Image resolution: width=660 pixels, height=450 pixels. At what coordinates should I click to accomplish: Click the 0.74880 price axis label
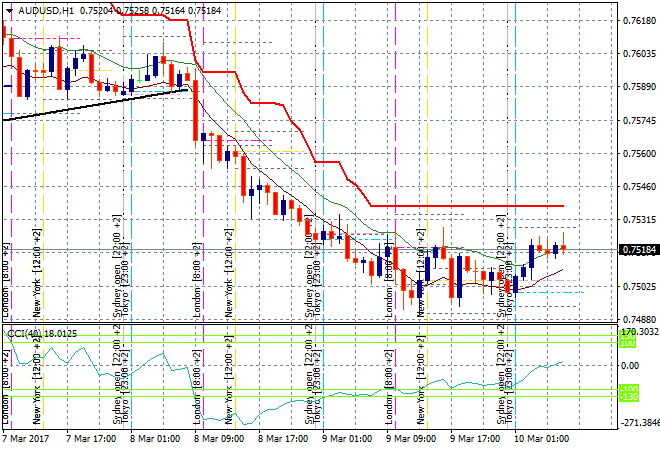(x=637, y=320)
